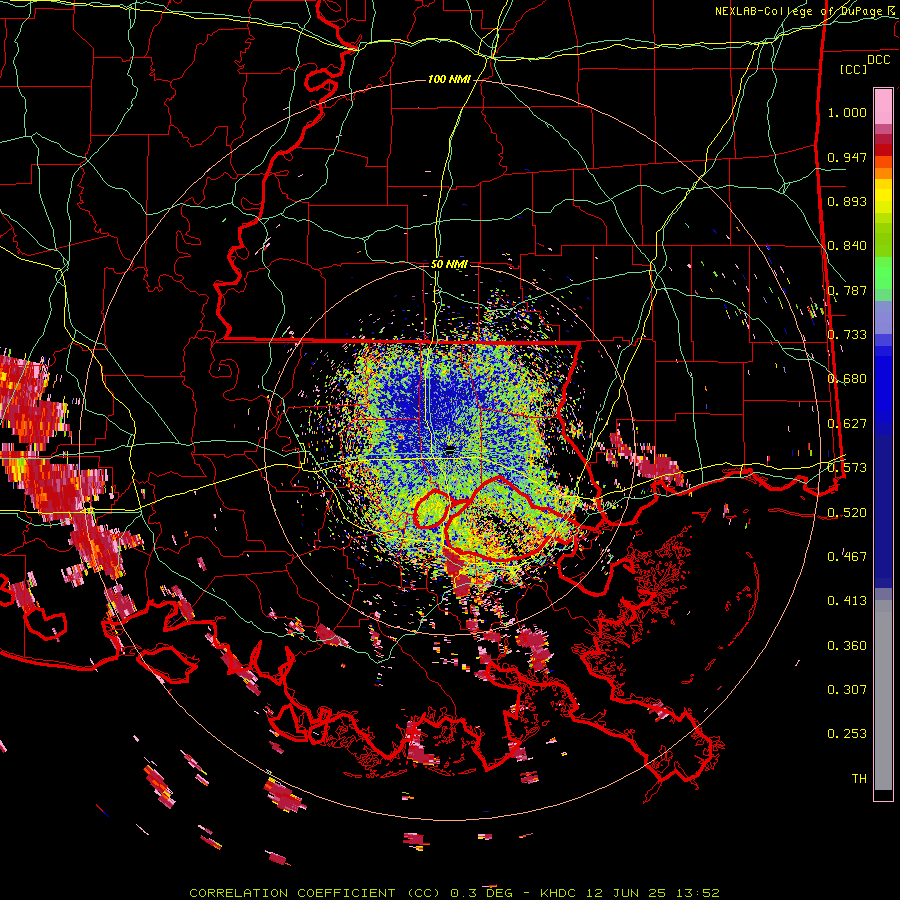Click the CORRELATION COEFFICIENT (CC) footer title
The height and width of the screenshot is (900, 900).
(x=315, y=893)
